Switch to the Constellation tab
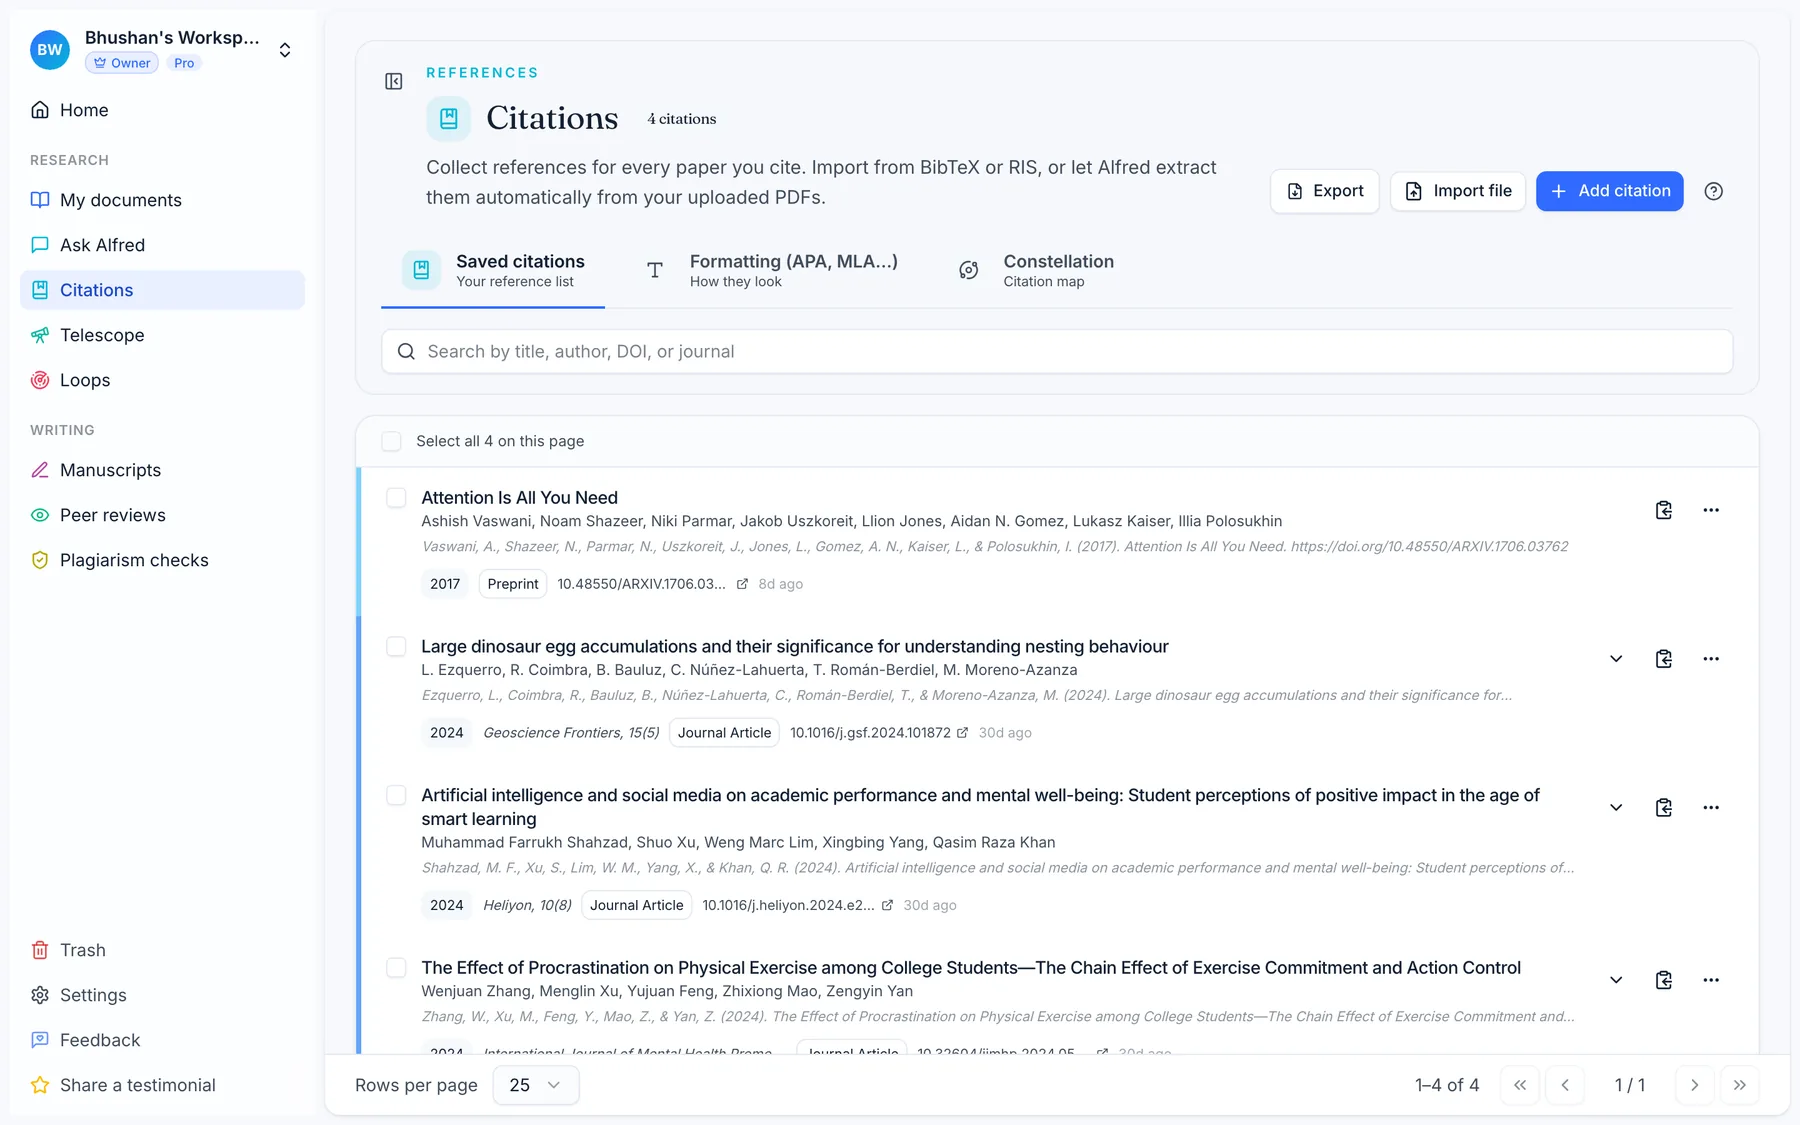Image resolution: width=1800 pixels, height=1125 pixels. click(1036, 270)
